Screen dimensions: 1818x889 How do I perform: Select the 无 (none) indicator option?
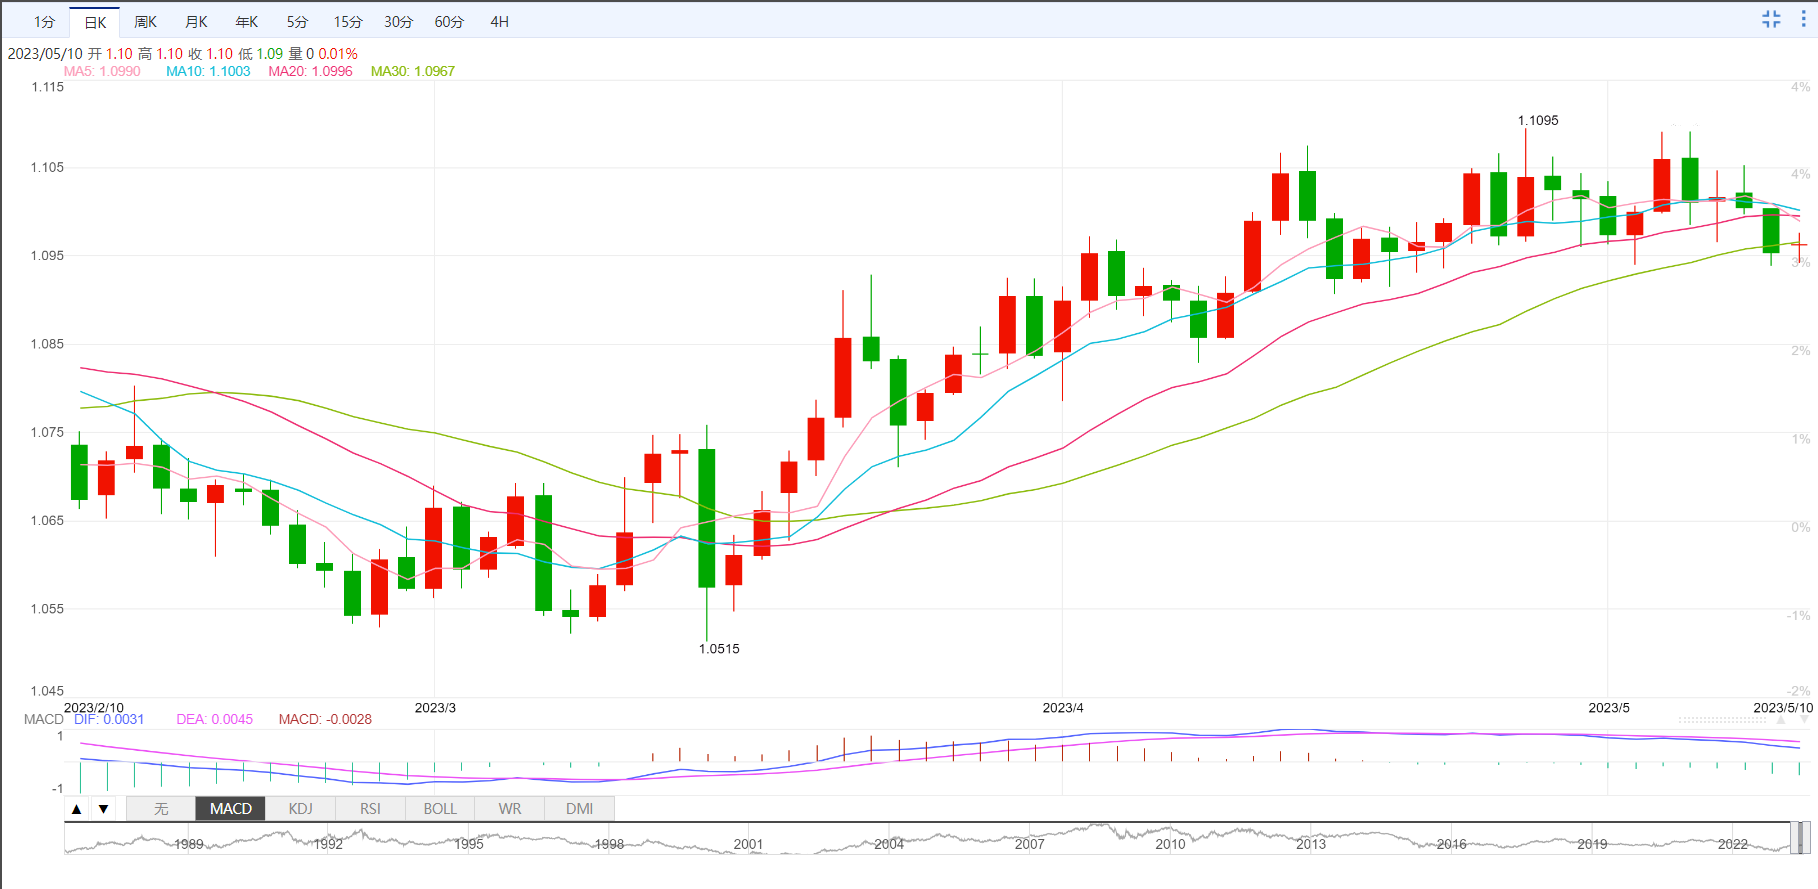(x=161, y=809)
